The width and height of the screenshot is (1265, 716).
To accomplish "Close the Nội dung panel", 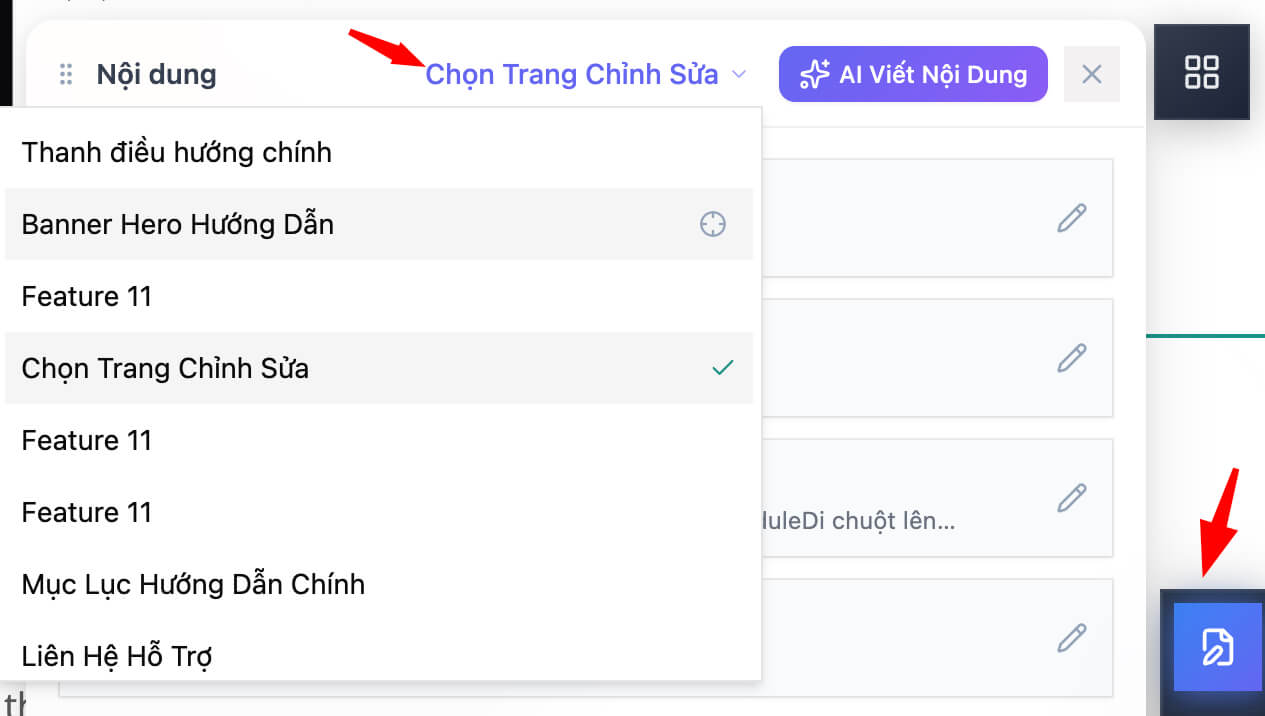I will pos(1092,74).
